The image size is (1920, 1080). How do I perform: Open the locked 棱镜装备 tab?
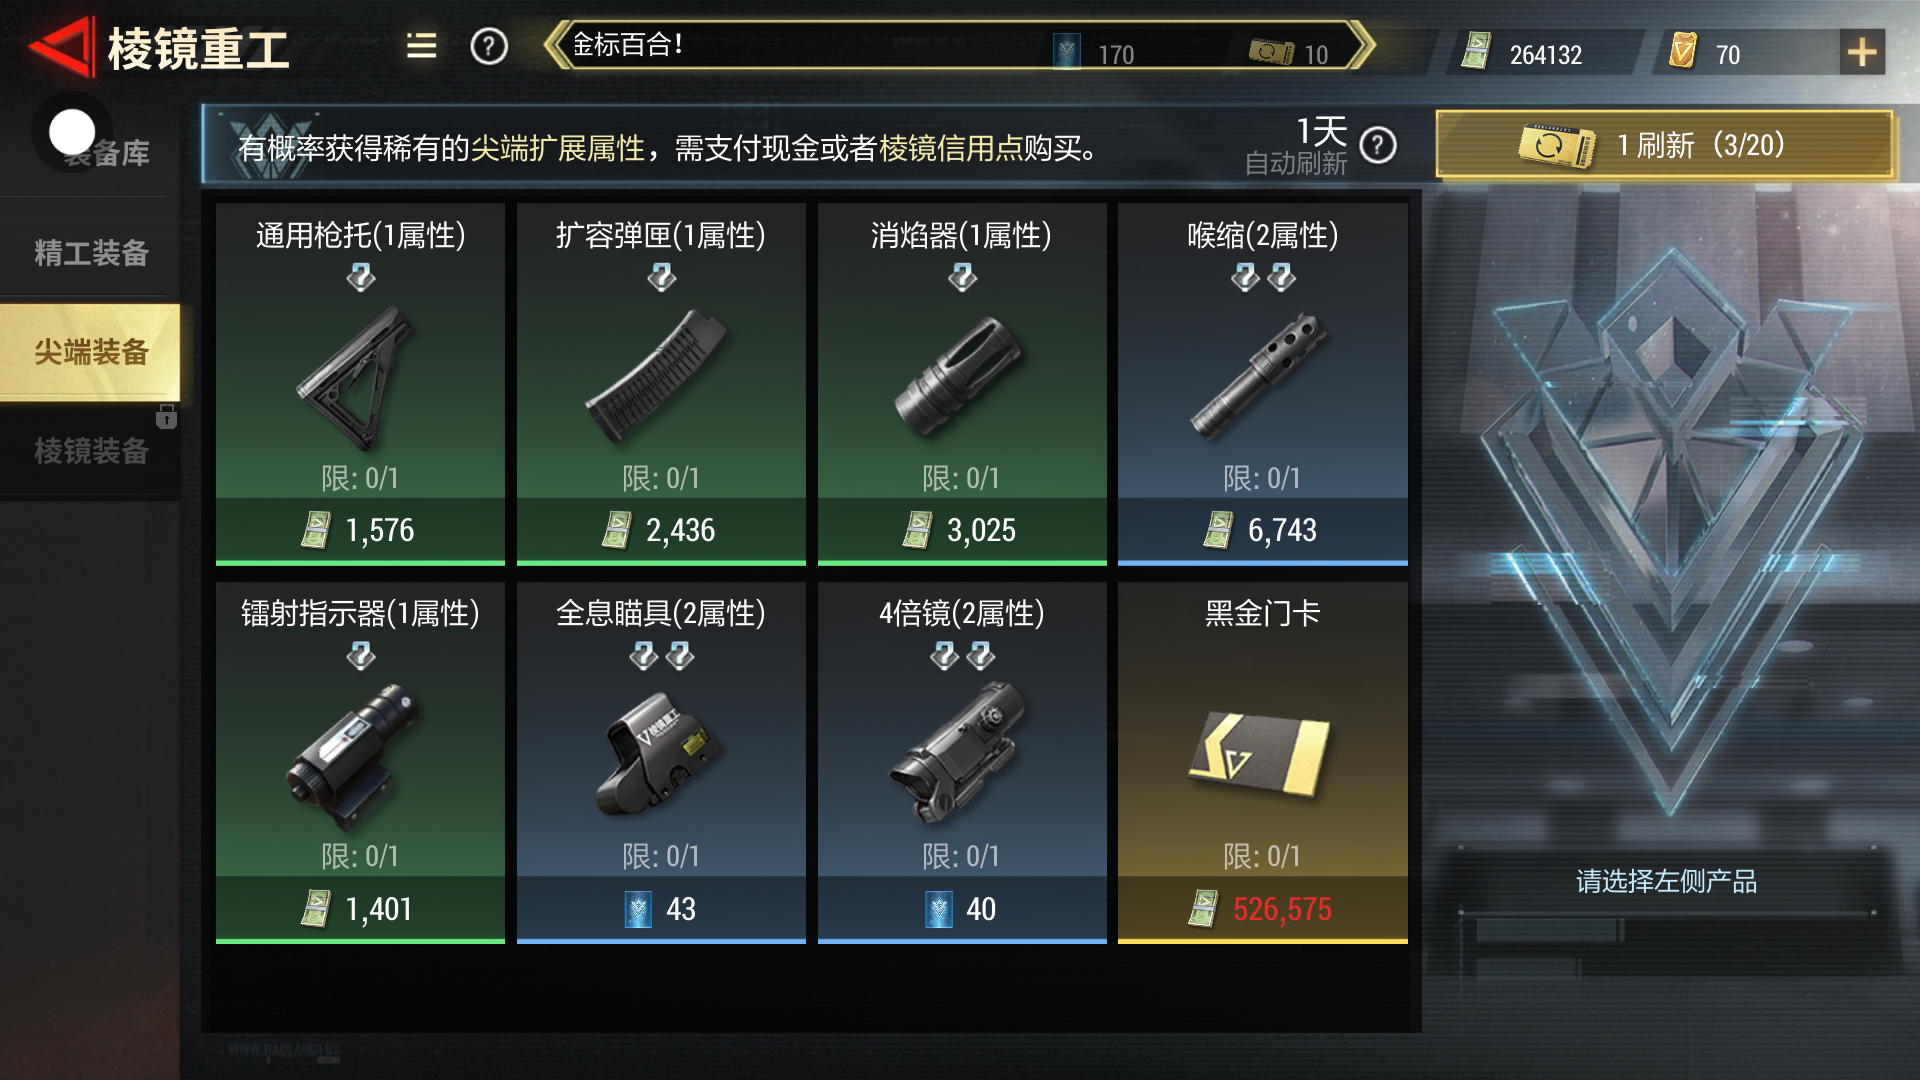(x=91, y=451)
